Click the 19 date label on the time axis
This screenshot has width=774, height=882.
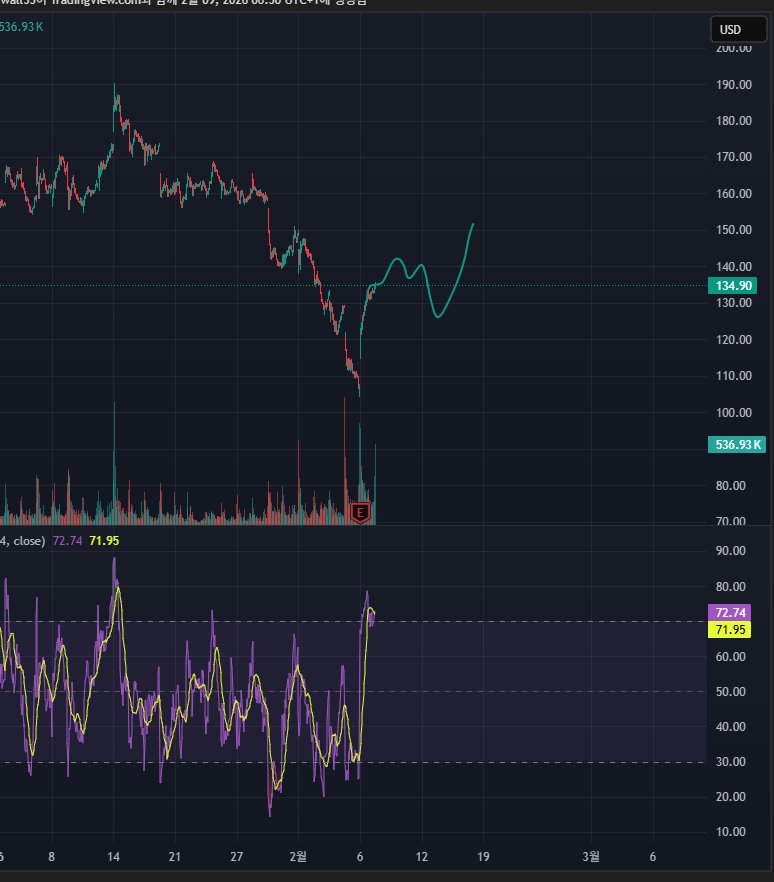point(483,857)
